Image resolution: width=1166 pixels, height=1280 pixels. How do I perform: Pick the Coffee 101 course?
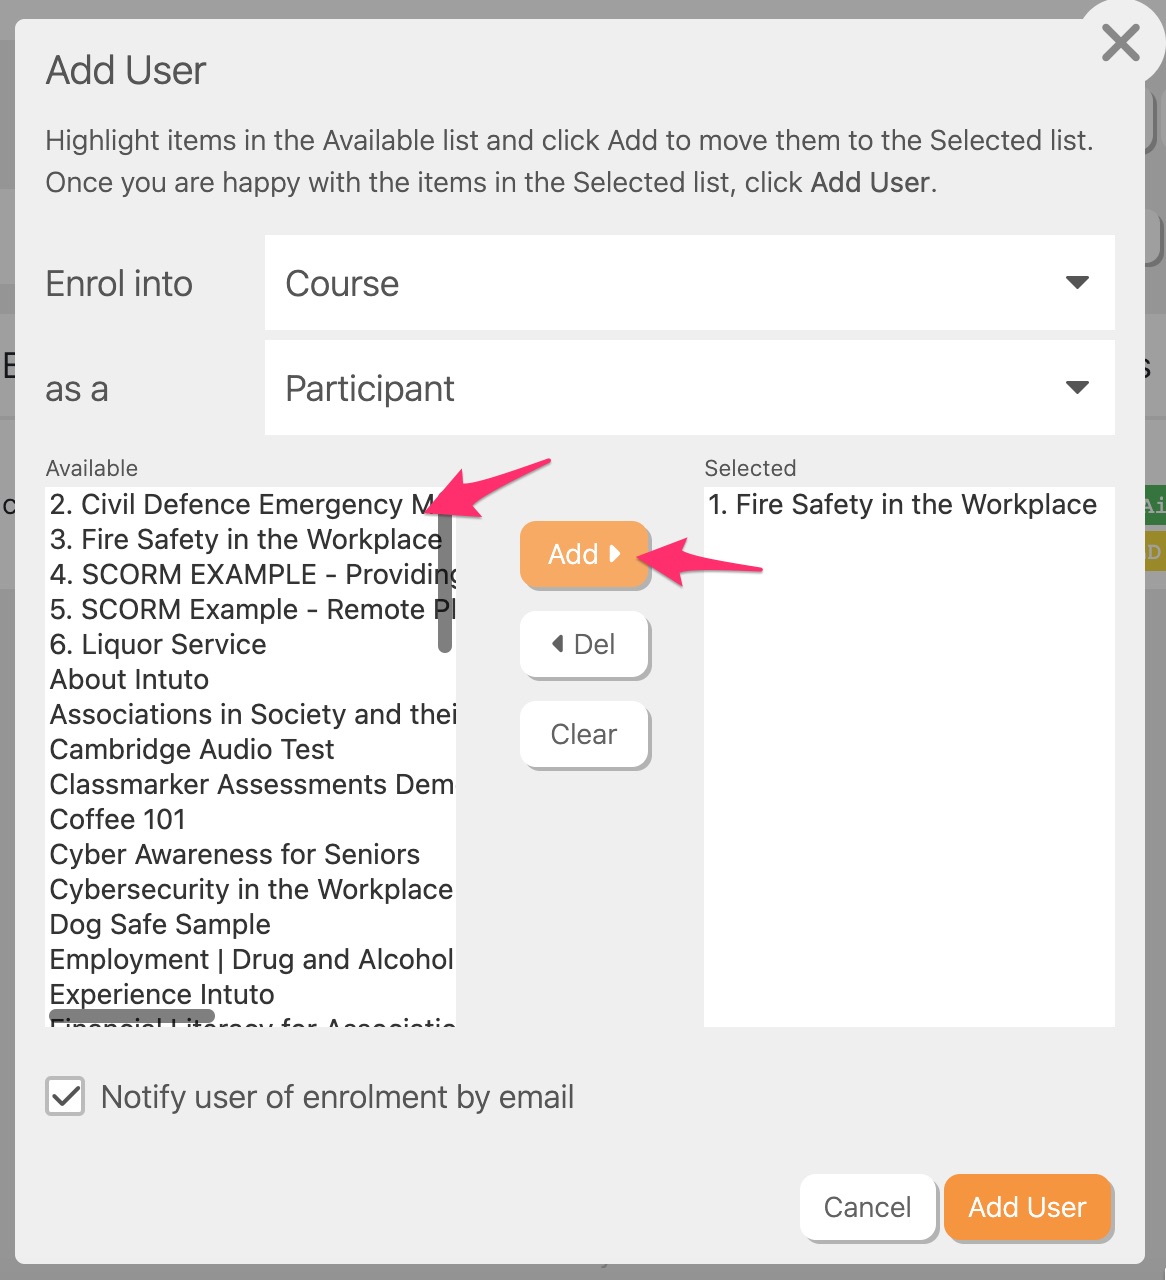(118, 820)
